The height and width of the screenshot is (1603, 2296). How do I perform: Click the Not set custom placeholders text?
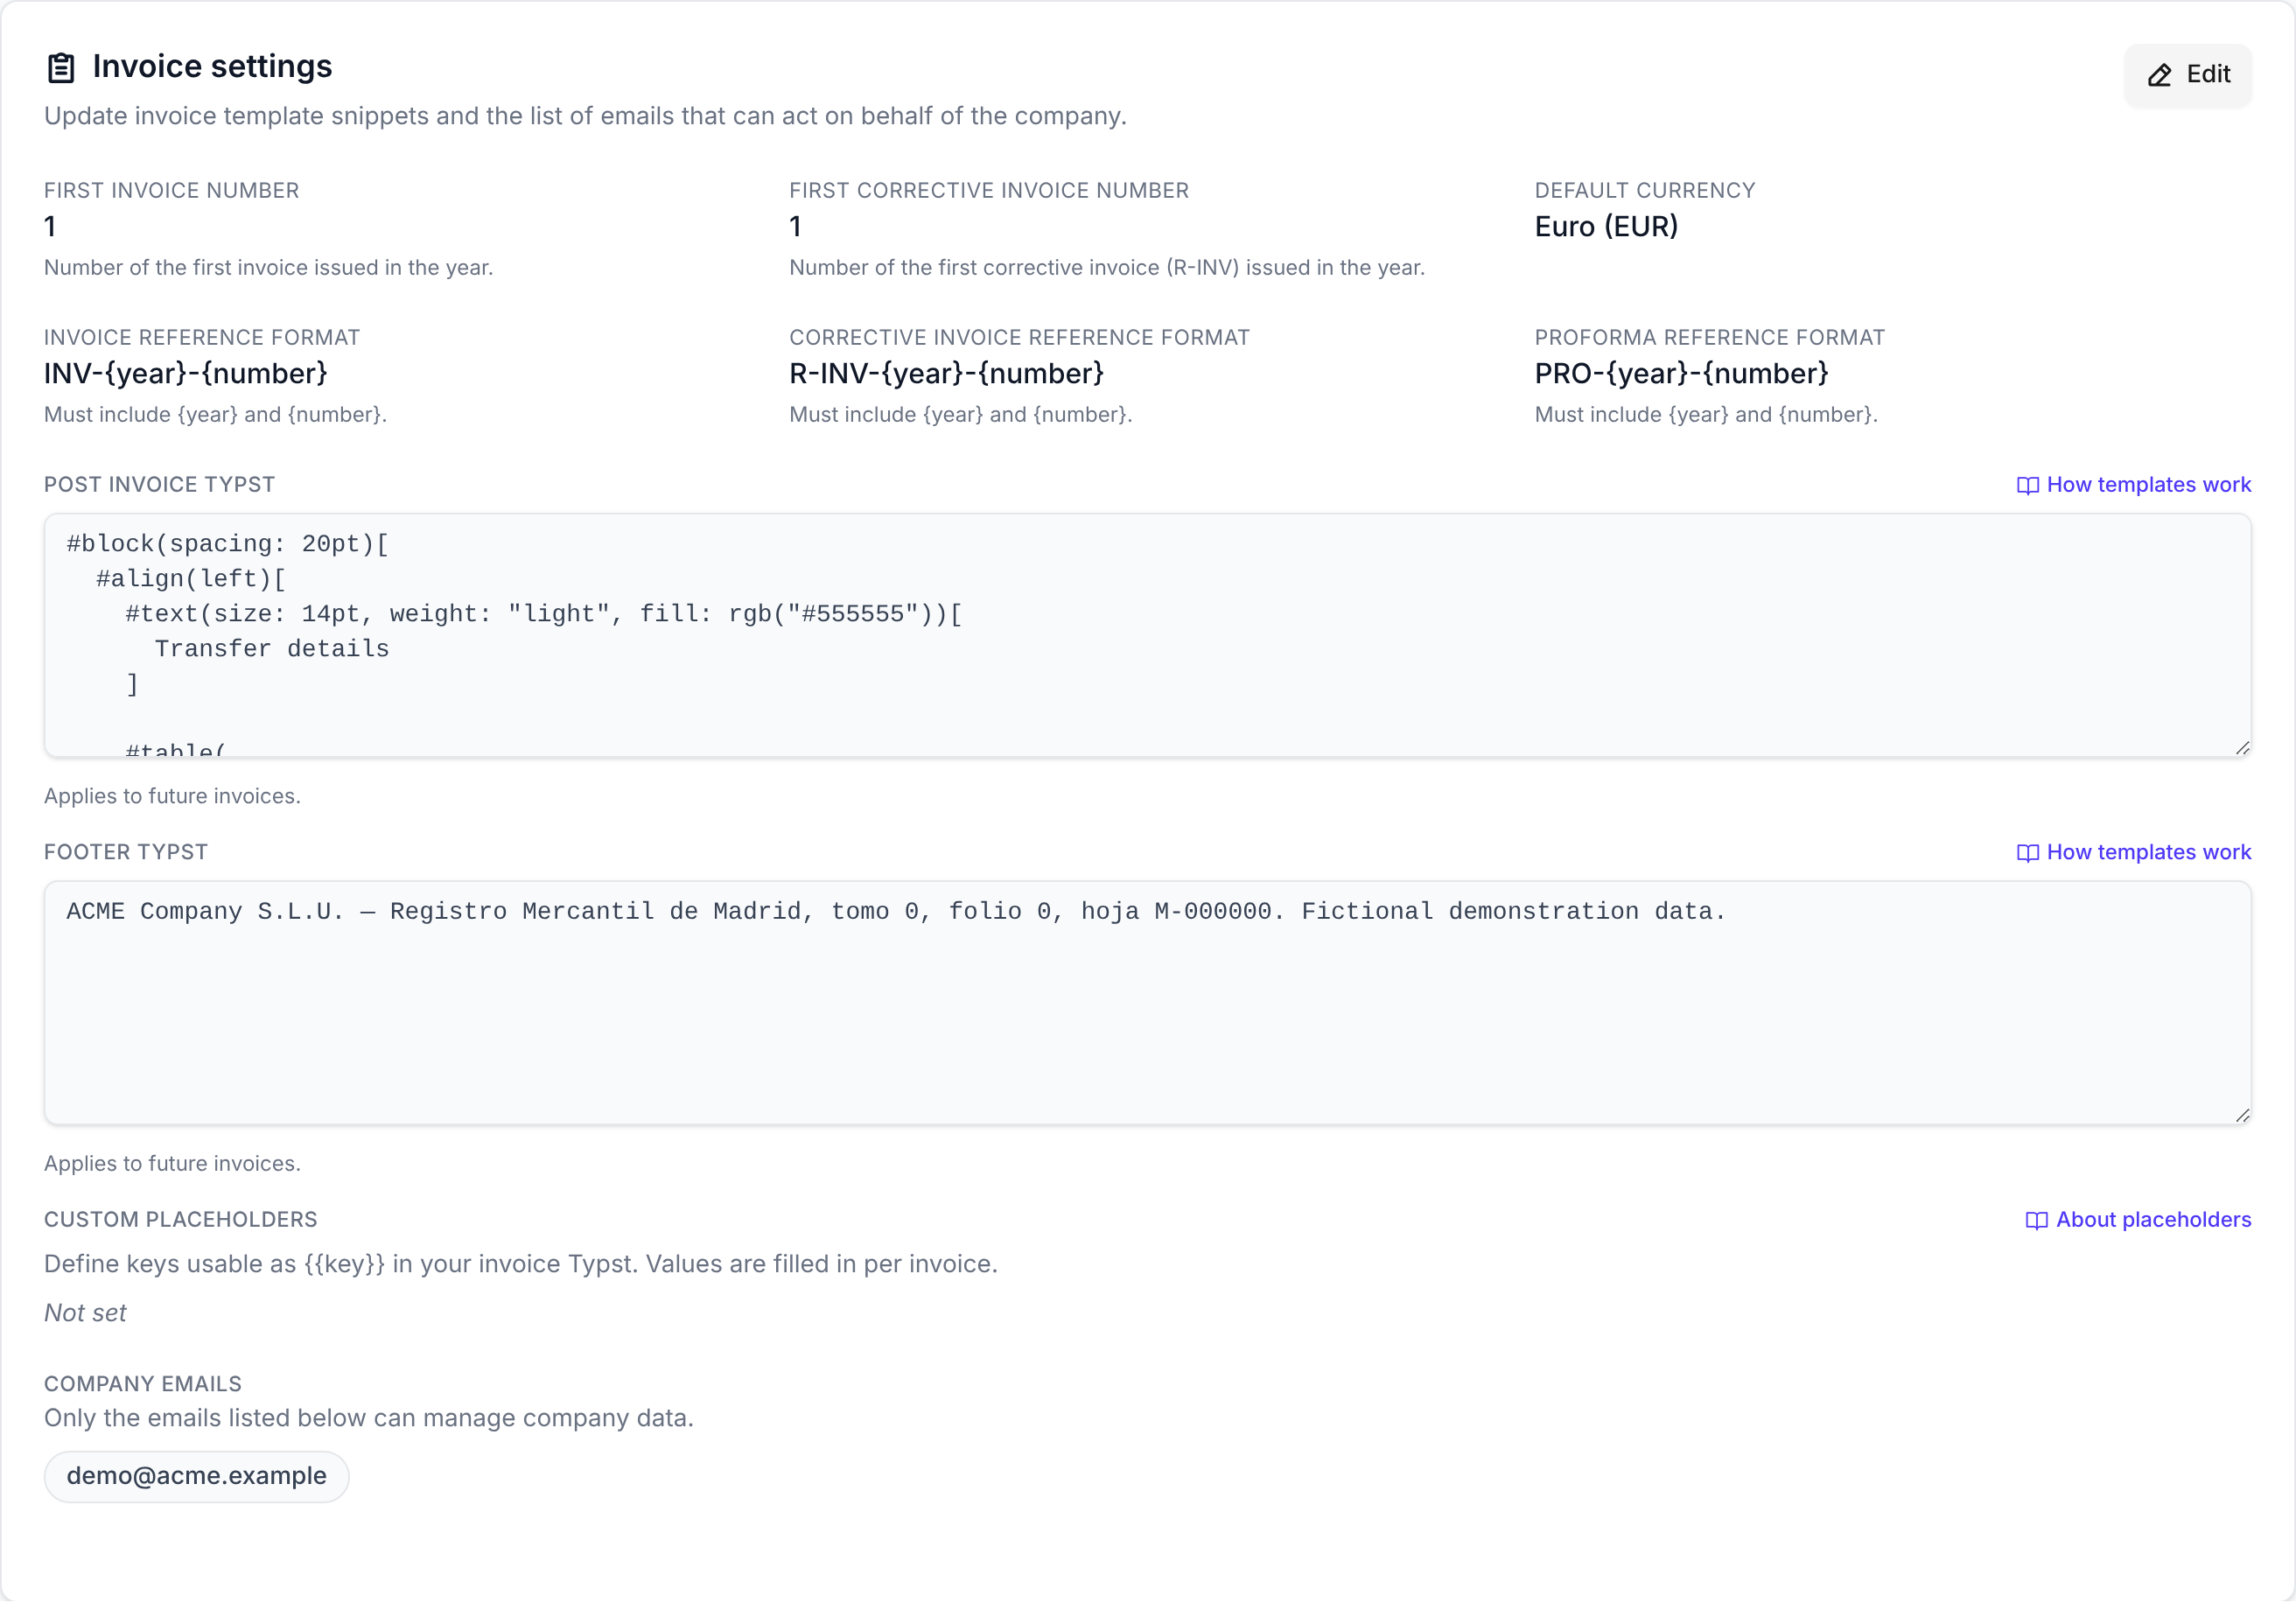tap(85, 1313)
